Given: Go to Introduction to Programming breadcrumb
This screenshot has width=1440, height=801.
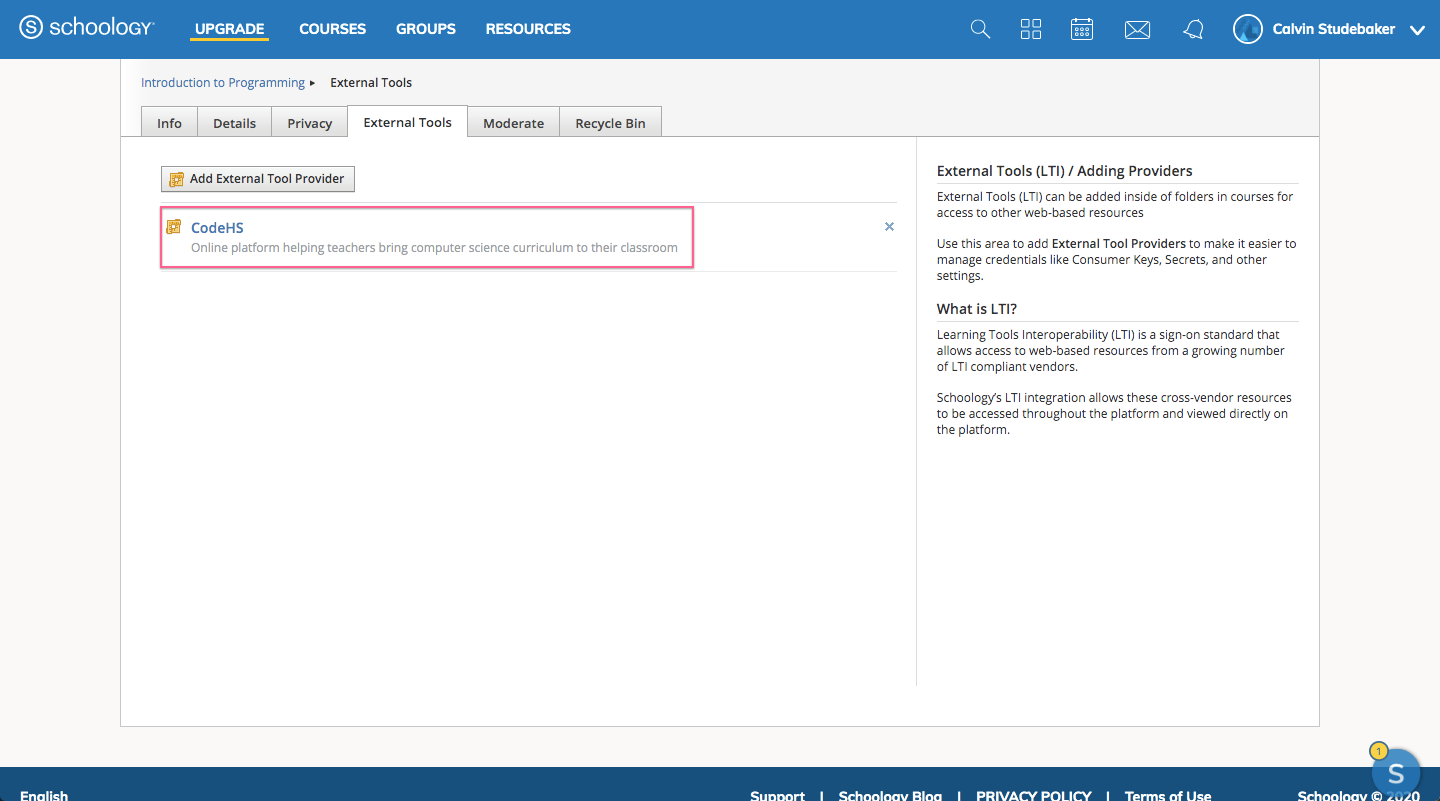Looking at the screenshot, I should coord(222,83).
